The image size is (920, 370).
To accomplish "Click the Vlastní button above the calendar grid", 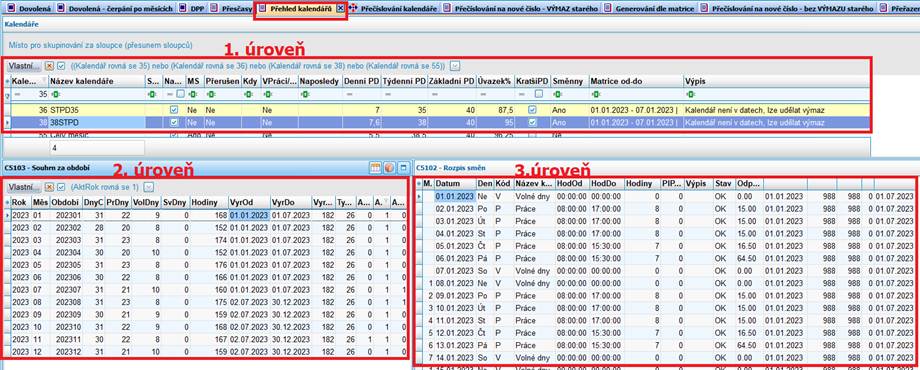I will (x=23, y=66).
